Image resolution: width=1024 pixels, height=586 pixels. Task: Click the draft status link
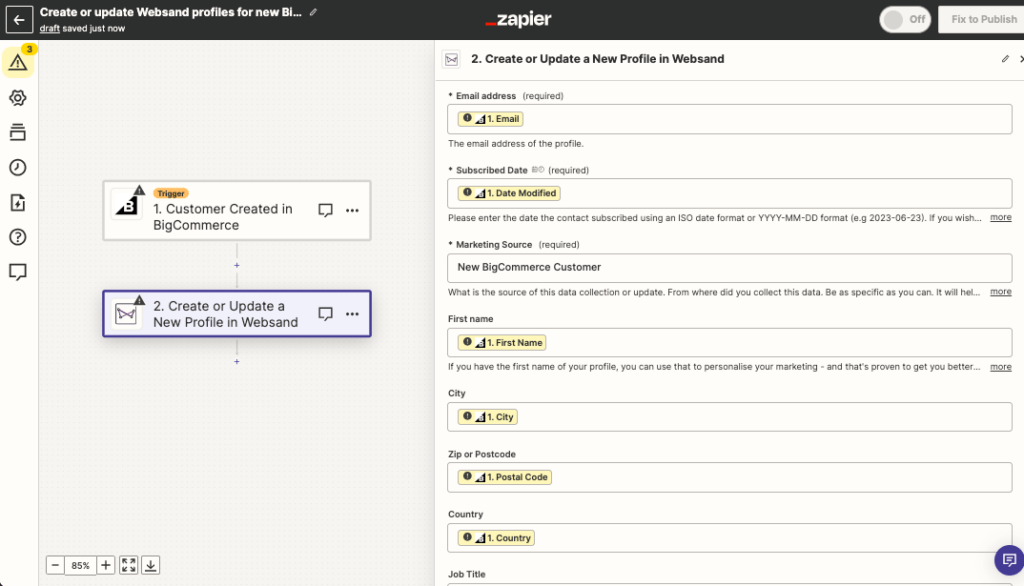[x=50, y=29]
